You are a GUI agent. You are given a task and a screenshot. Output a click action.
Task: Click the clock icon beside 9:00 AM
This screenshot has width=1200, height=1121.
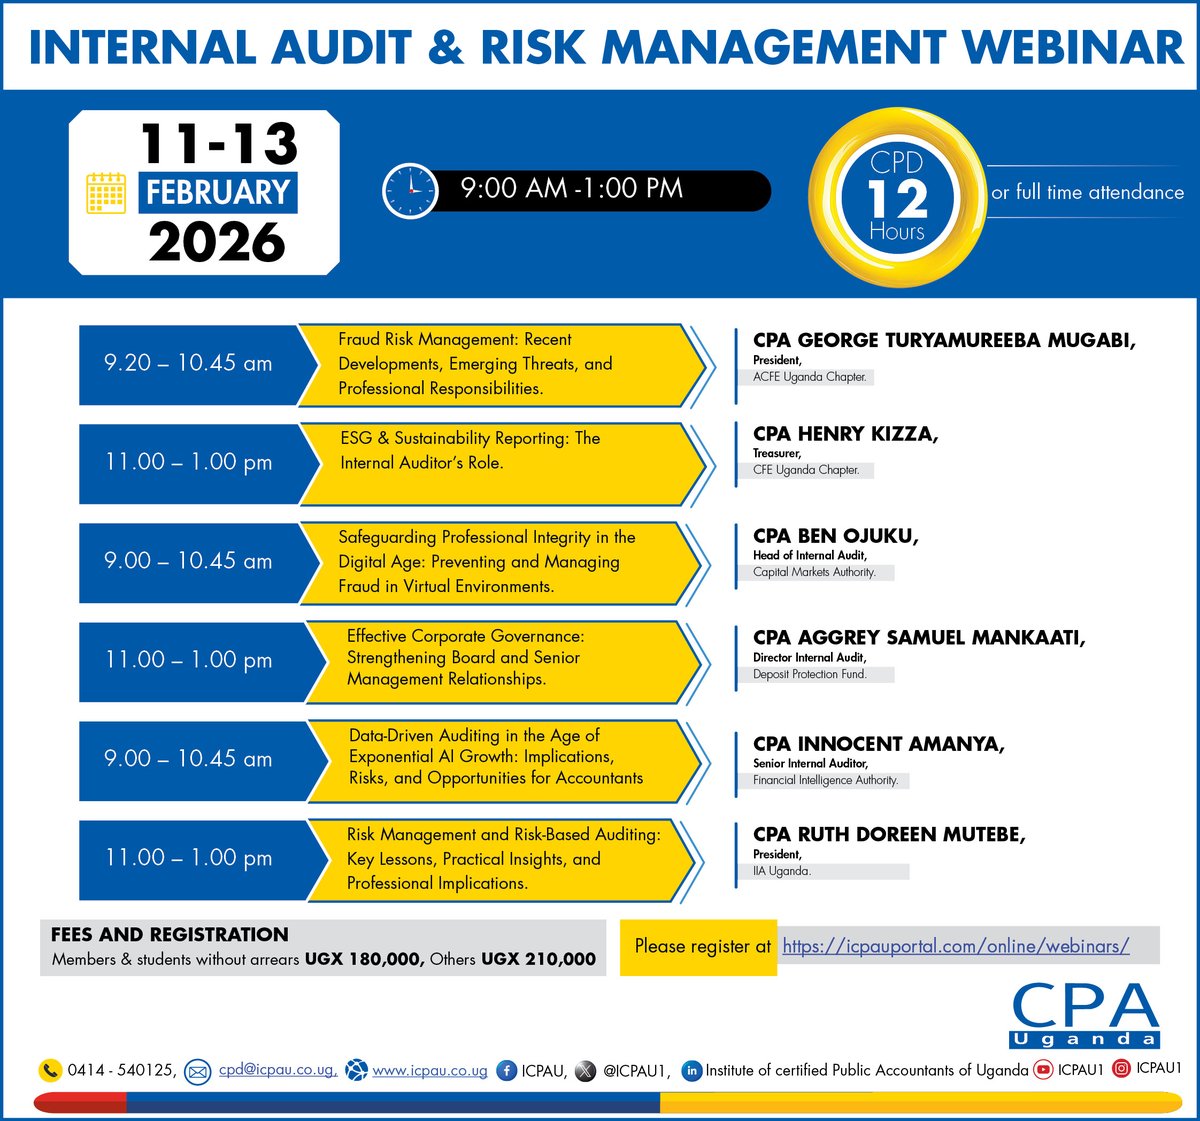[x=410, y=190]
